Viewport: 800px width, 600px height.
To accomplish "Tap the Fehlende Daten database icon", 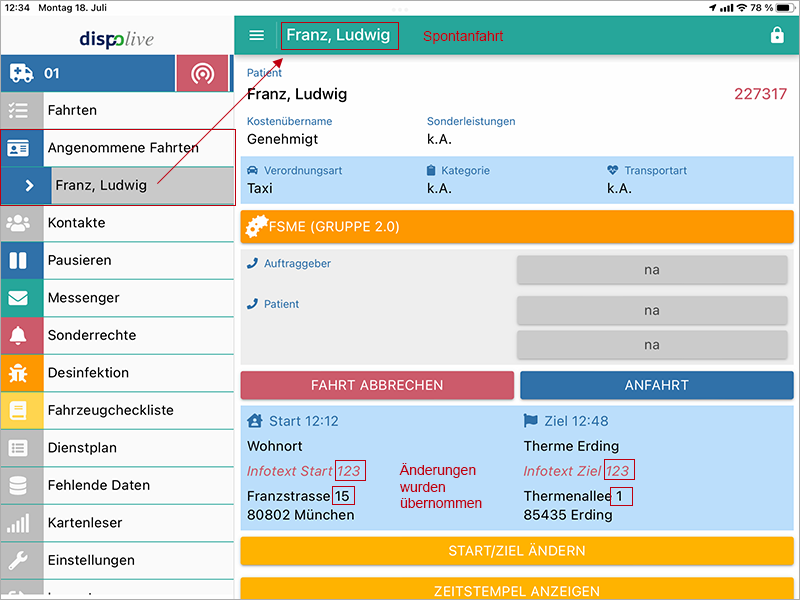I will pyautogui.click(x=18, y=486).
